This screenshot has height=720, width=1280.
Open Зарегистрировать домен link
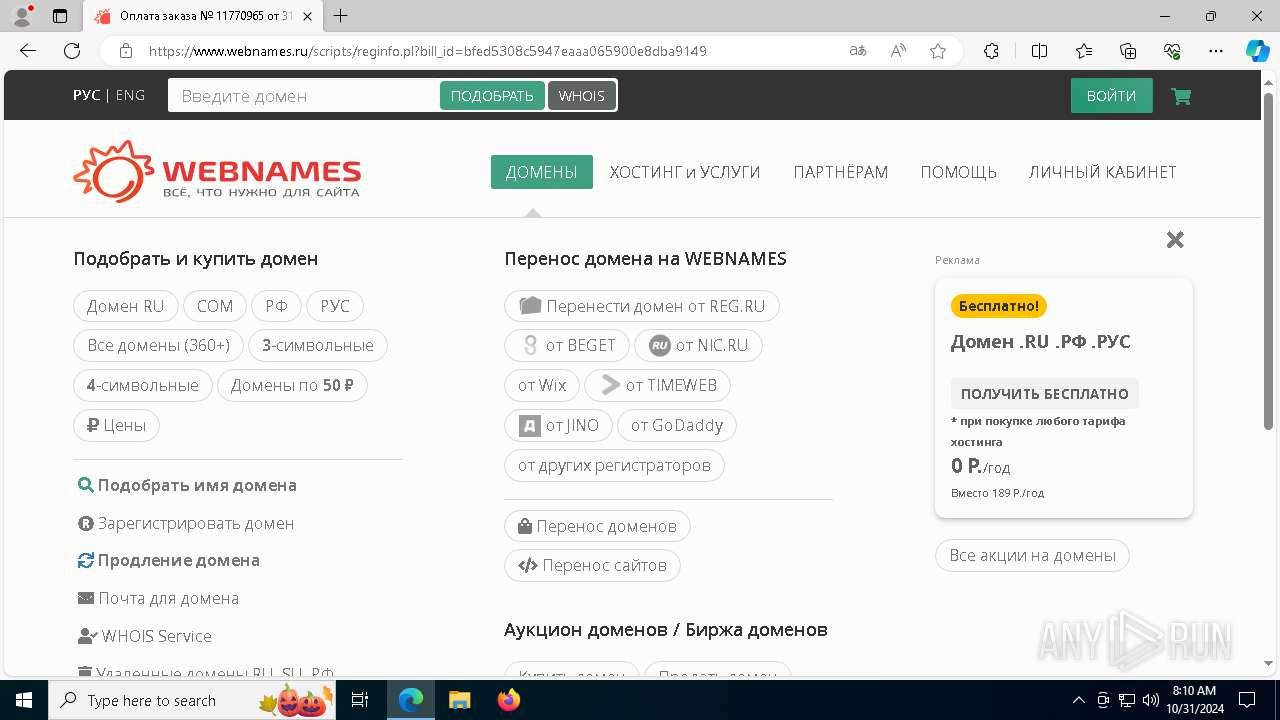pyautogui.click(x=186, y=523)
